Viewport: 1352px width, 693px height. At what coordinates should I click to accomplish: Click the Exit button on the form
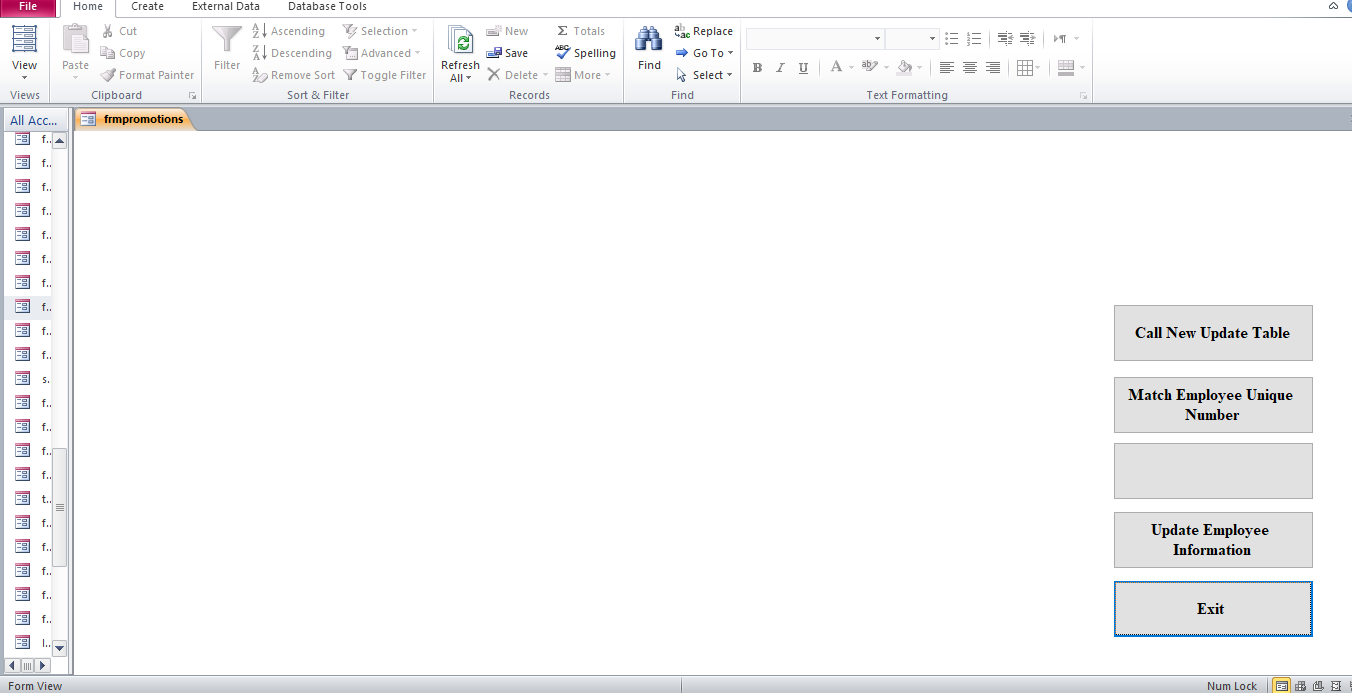click(1212, 609)
